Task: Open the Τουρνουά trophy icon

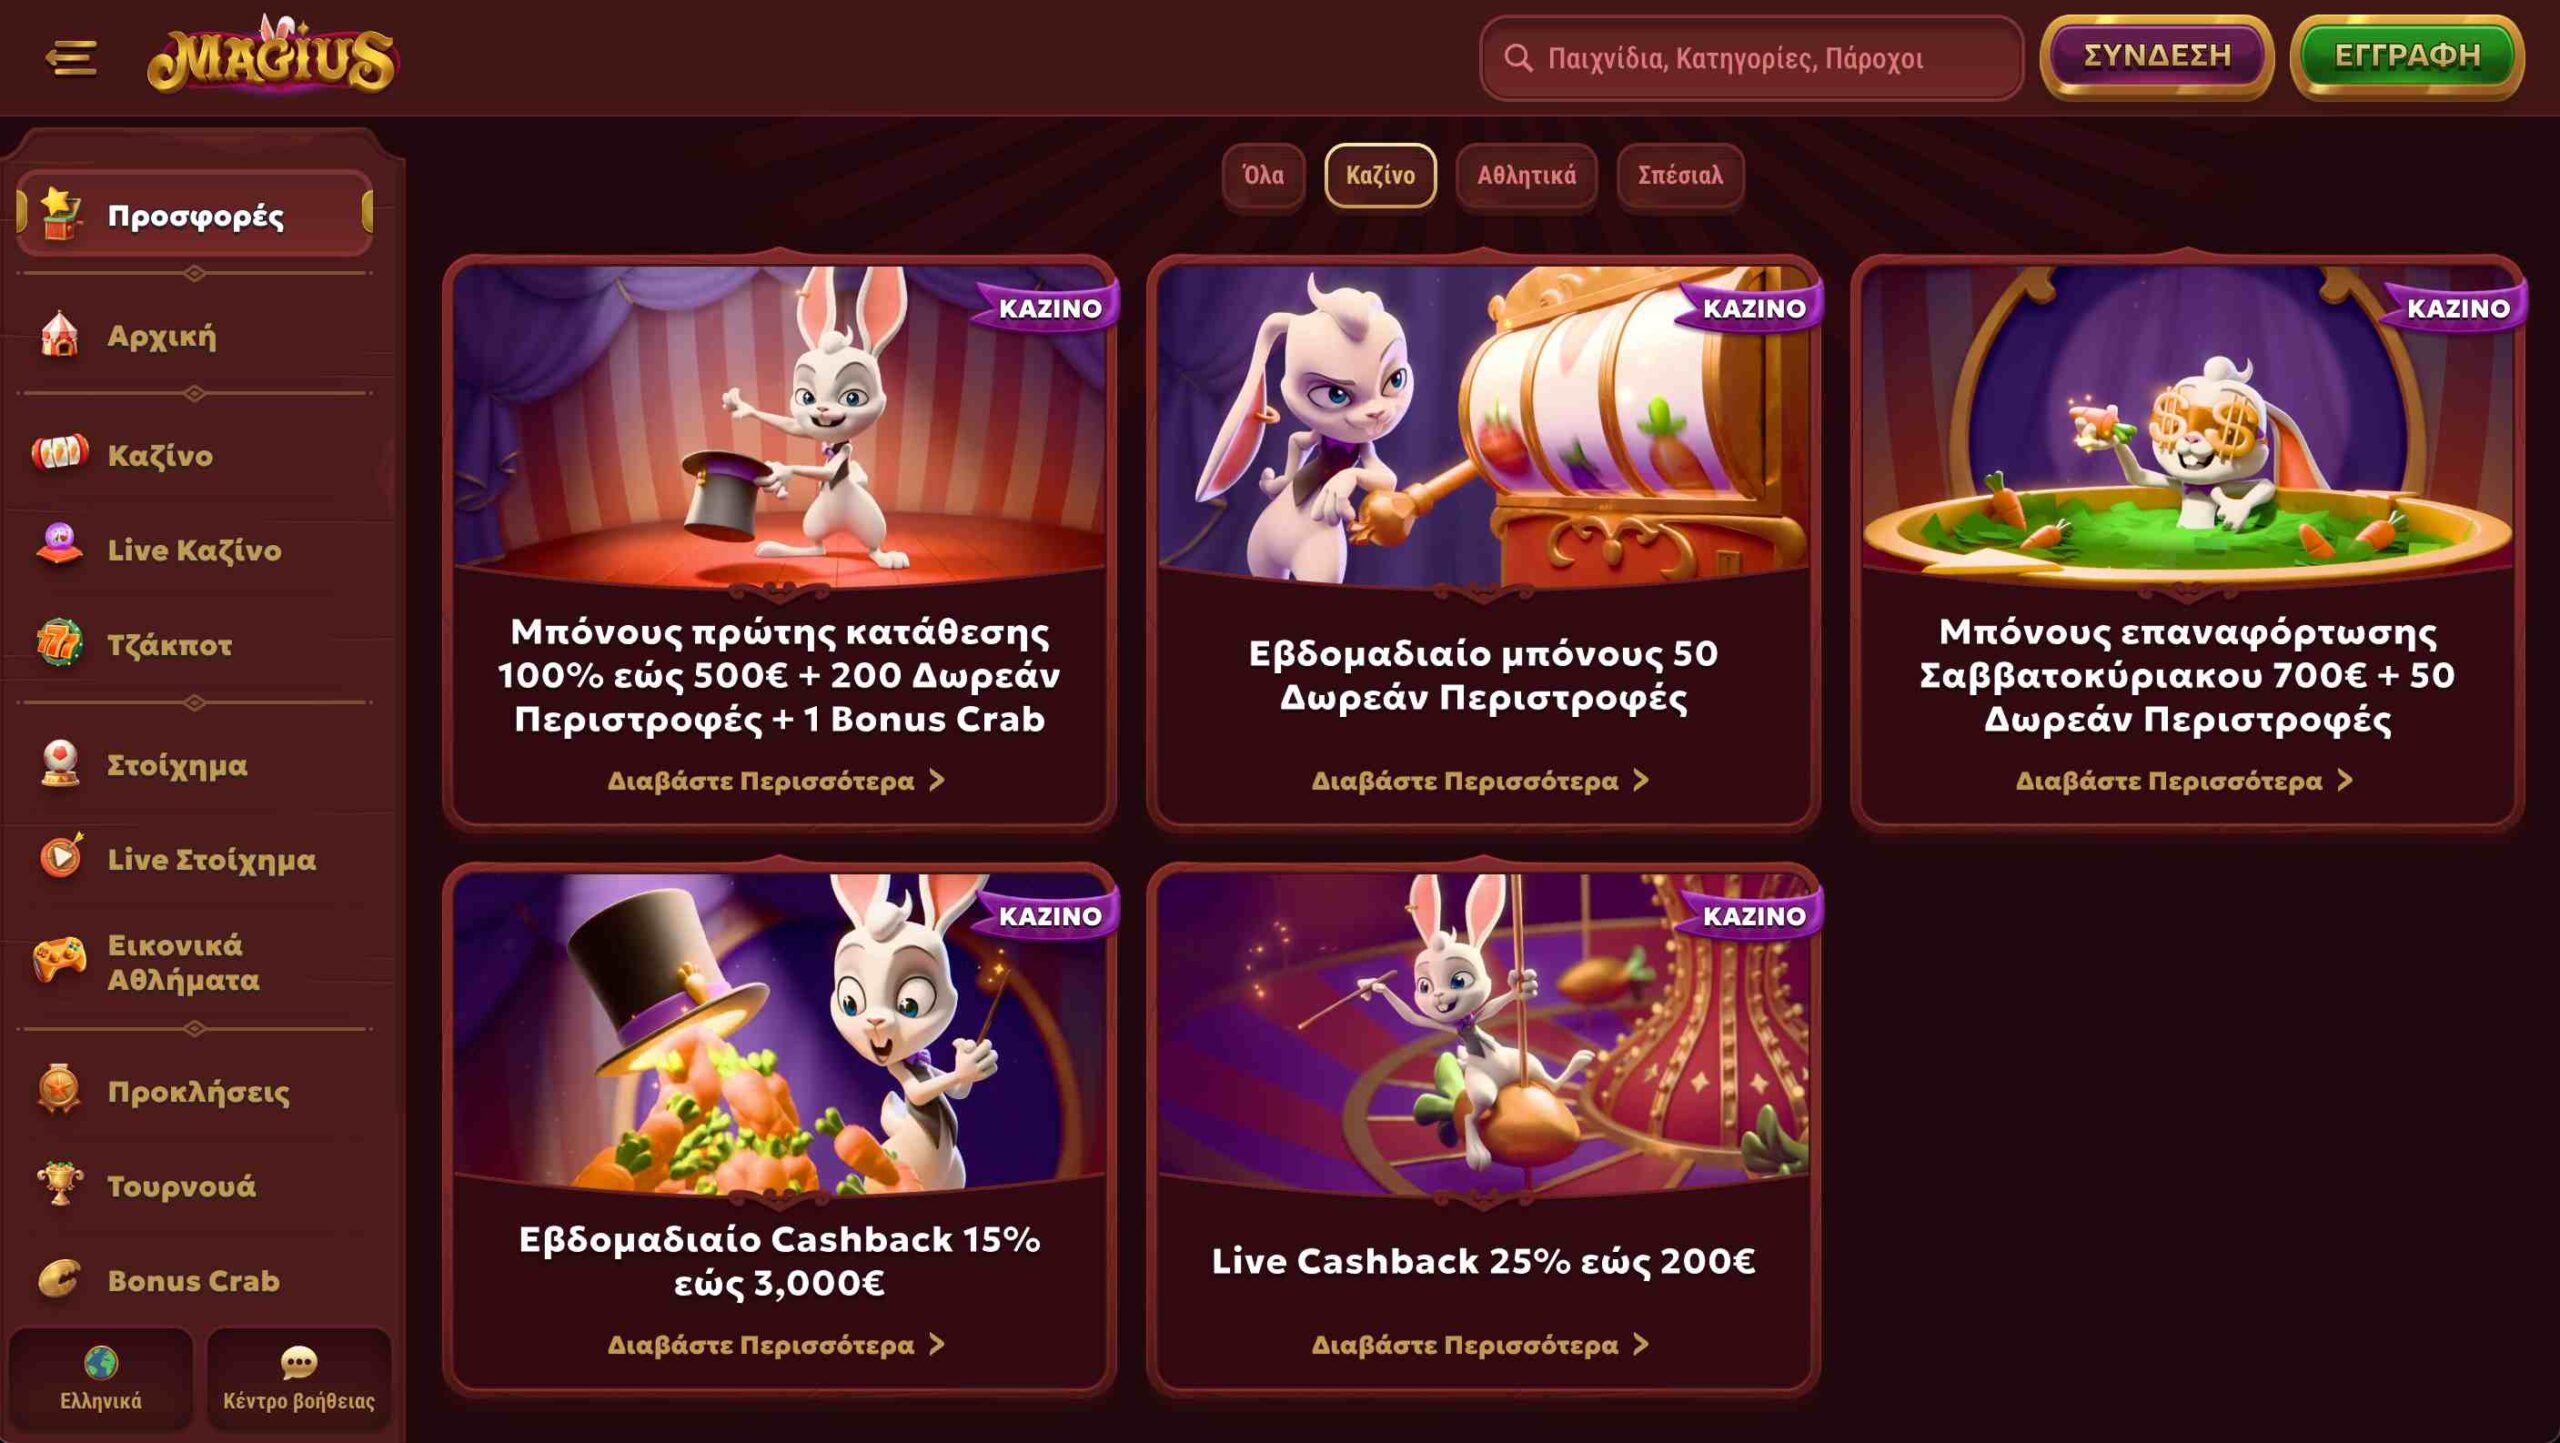Action: coord(60,1184)
